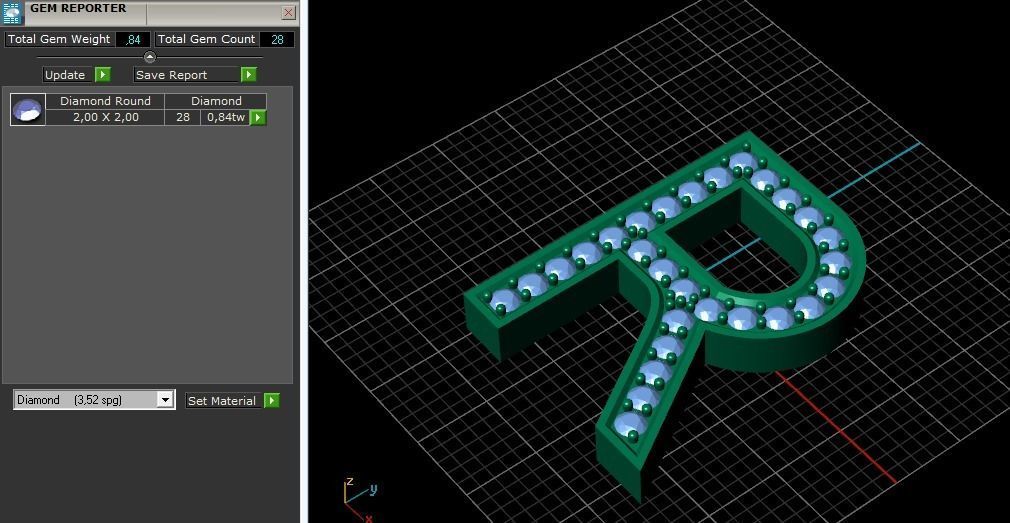Click the green arrow beside Update
This screenshot has width=1010, height=523.
point(103,75)
